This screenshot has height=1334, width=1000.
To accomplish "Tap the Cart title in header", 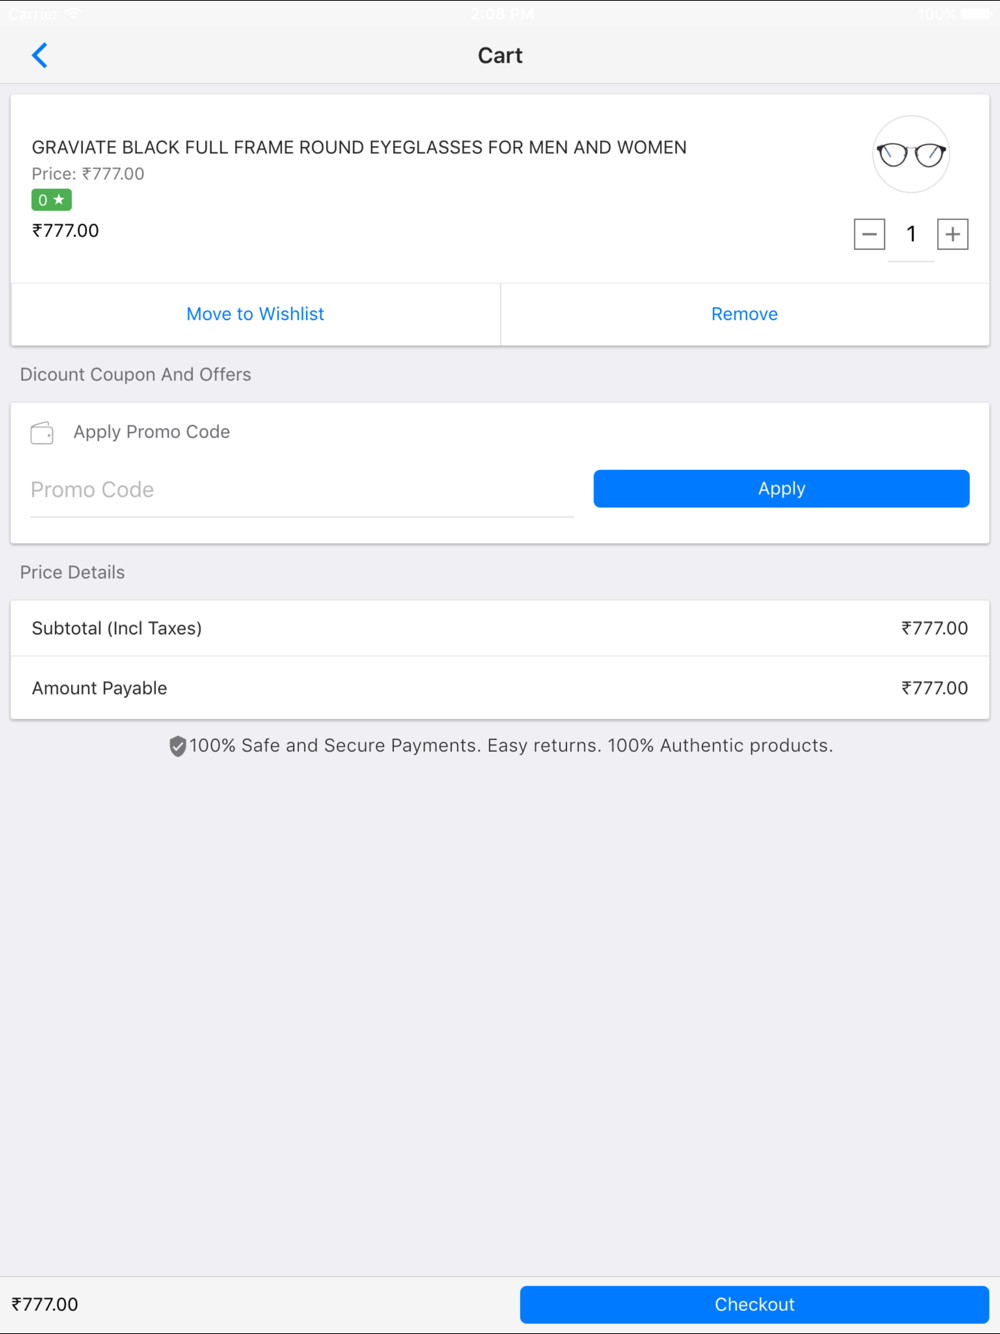I will [500, 55].
